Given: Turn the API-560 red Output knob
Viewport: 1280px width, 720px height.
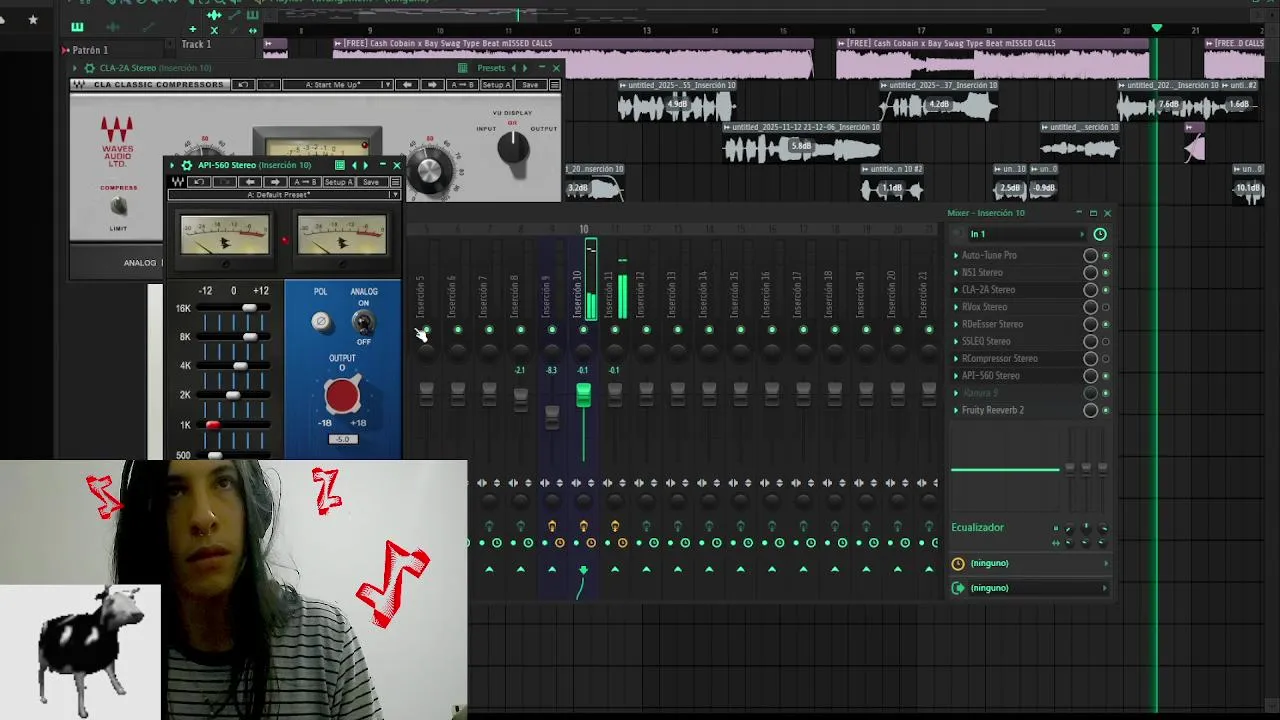Looking at the screenshot, I should click(x=342, y=397).
